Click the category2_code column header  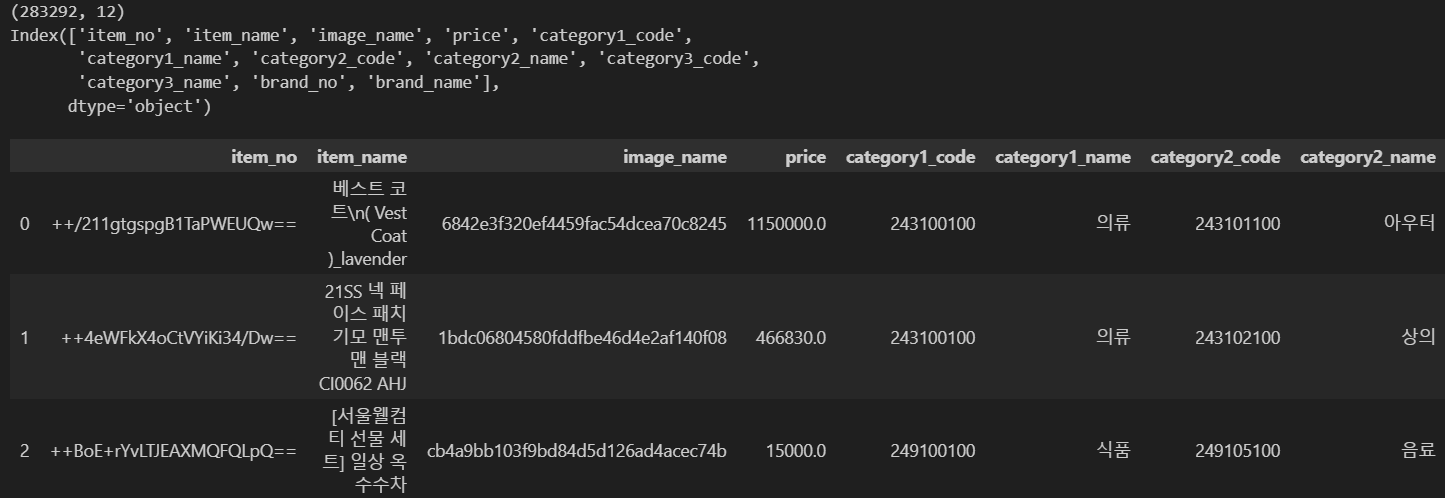tap(1216, 157)
